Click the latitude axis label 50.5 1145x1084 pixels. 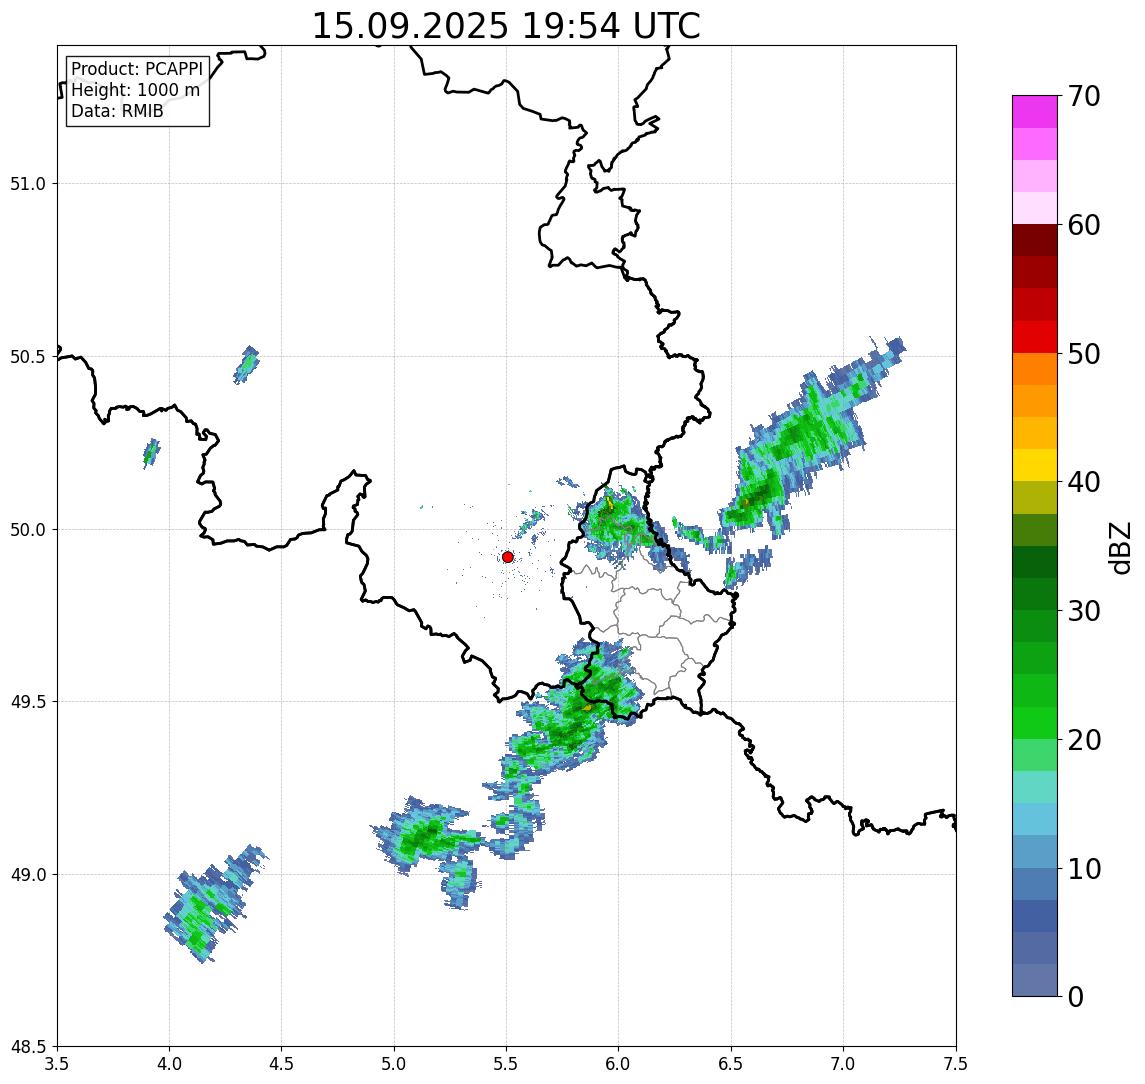(x=28, y=357)
